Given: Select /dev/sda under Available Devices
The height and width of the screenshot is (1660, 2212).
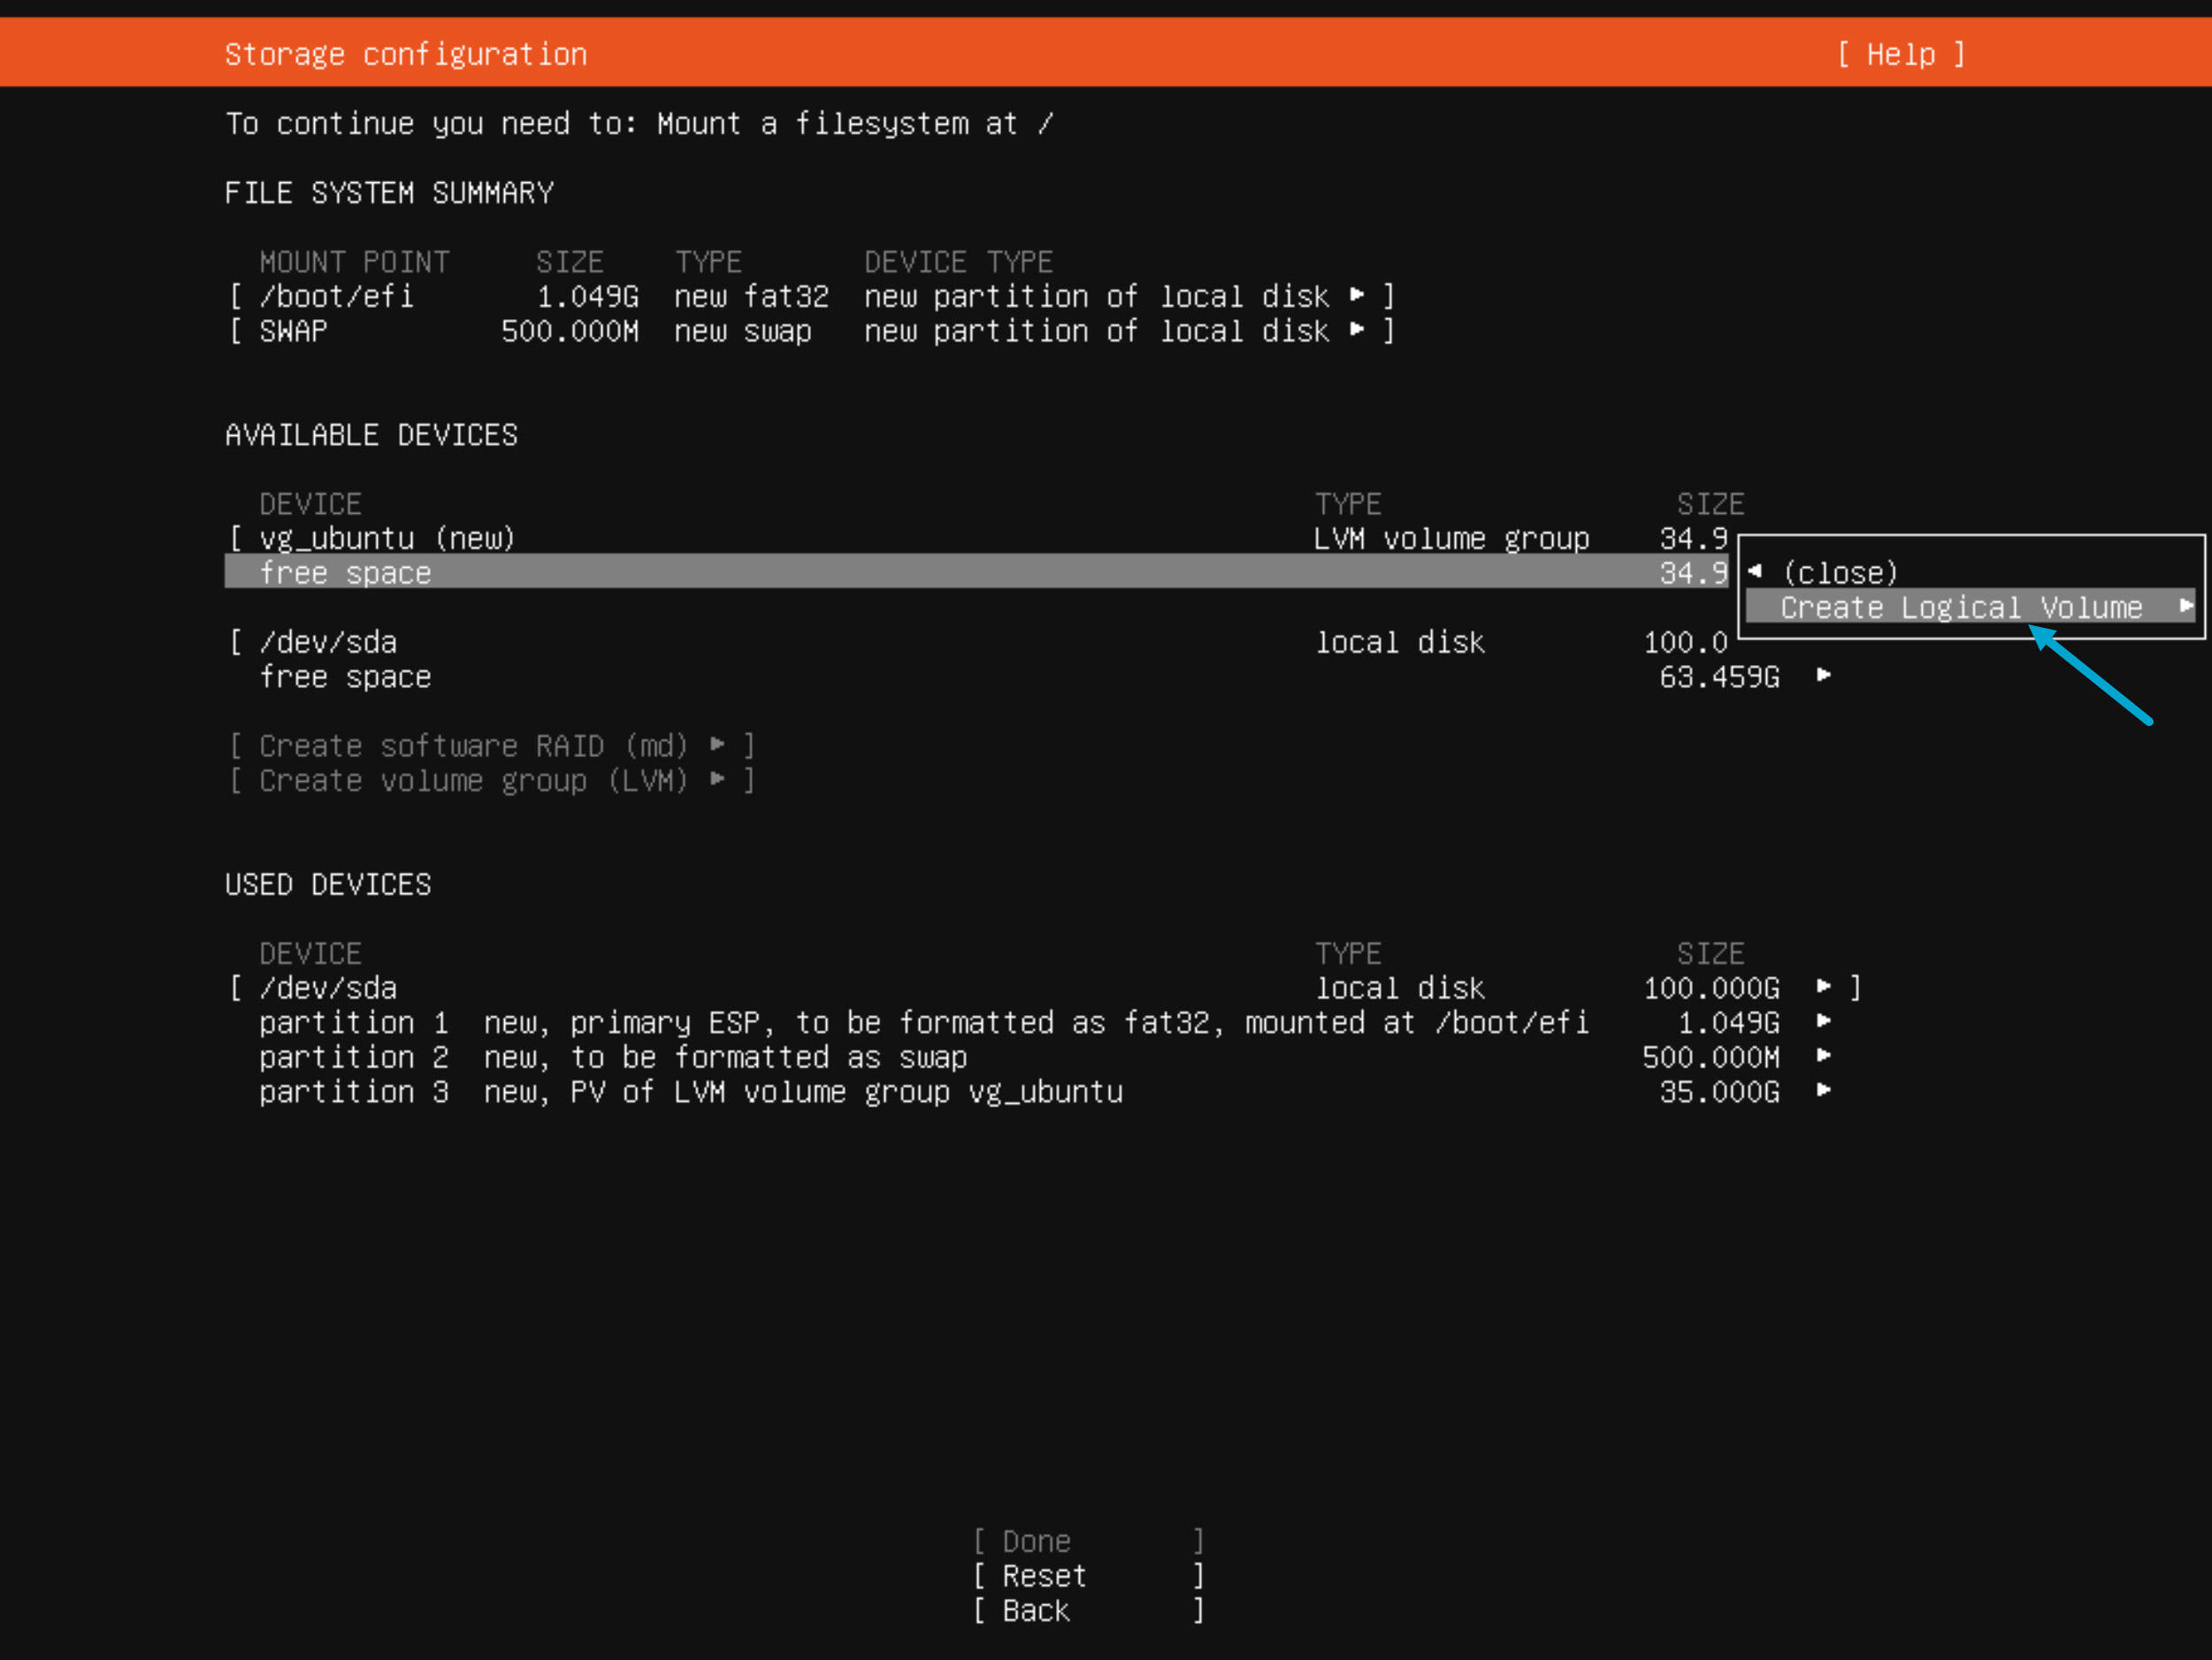Looking at the screenshot, I should tap(328, 642).
